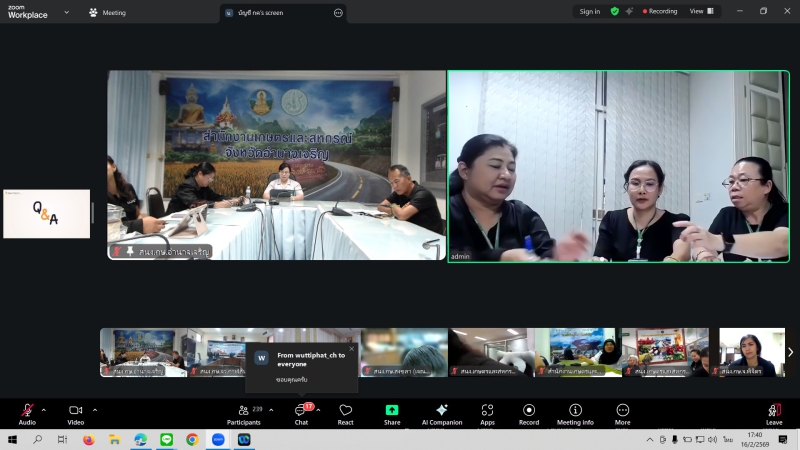Open the View layout menu
This screenshot has width=800, height=450.
click(701, 11)
